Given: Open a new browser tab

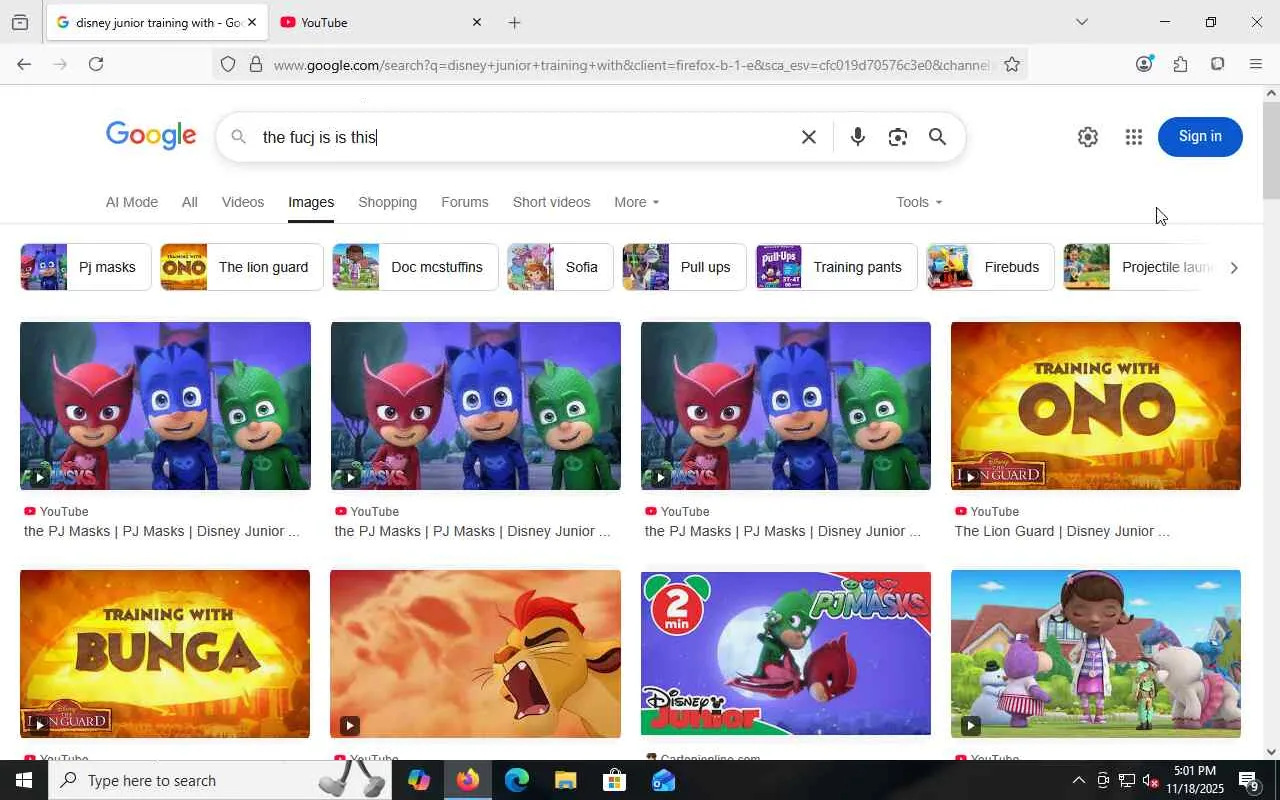Looking at the screenshot, I should pos(514,22).
